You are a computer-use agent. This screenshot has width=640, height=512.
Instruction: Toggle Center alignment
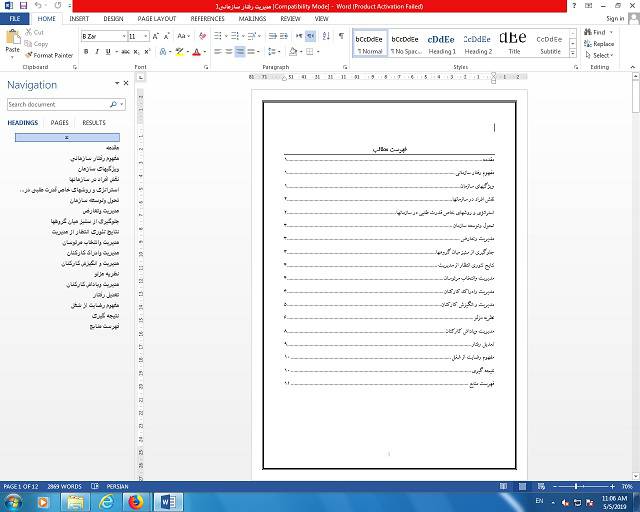tap(229, 51)
